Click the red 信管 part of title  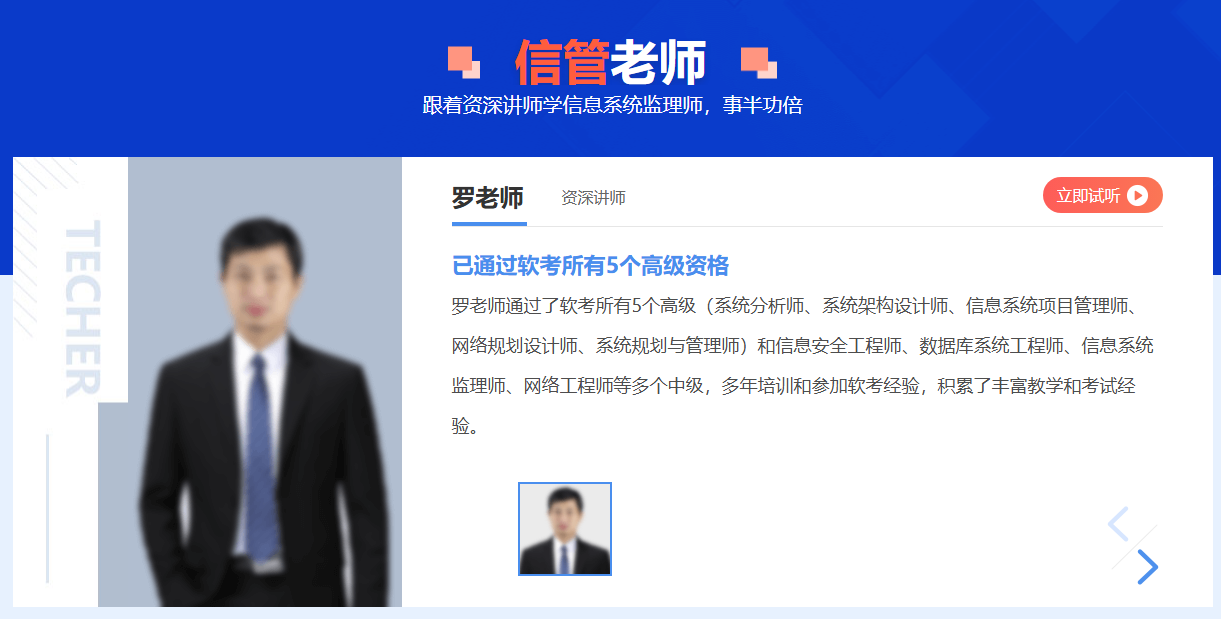point(562,62)
